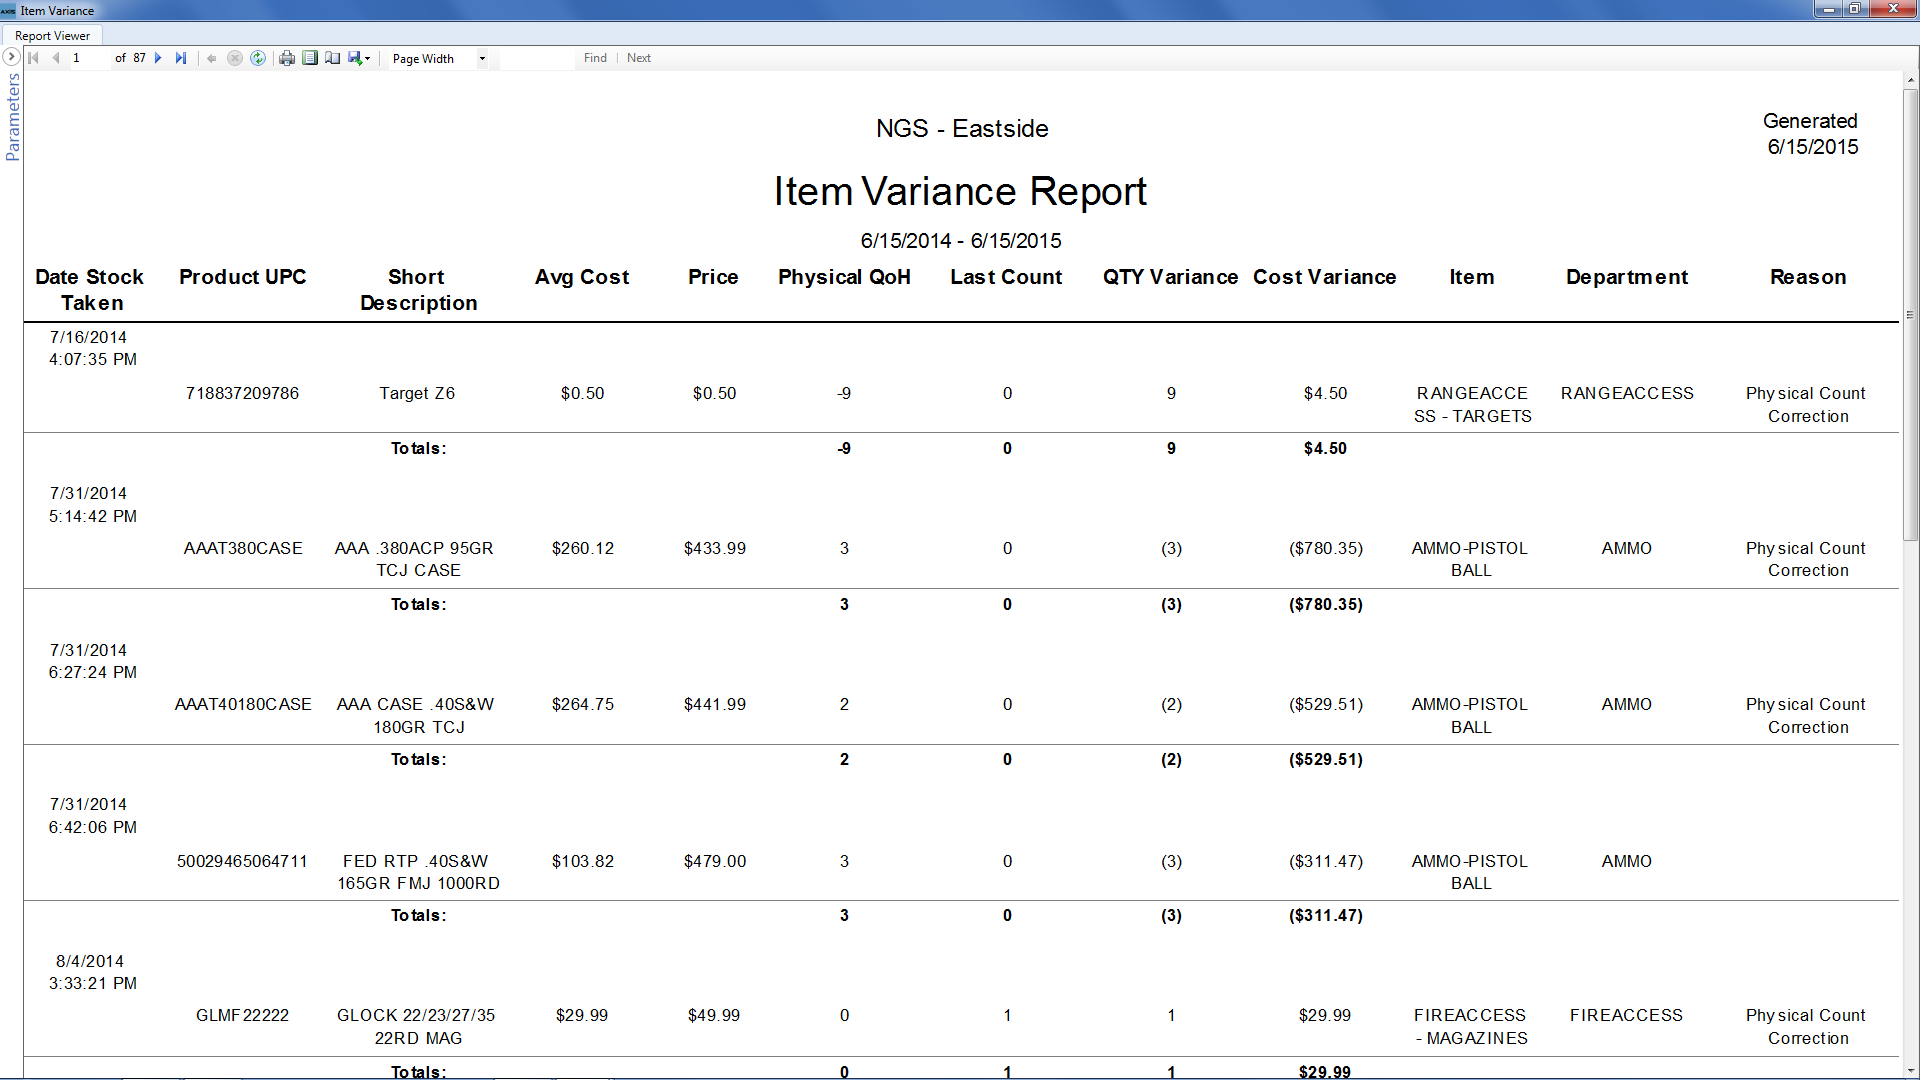Screen dimensions: 1920x1080
Task: Maximize or restore the Item Variance window
Action: [x=1854, y=9]
